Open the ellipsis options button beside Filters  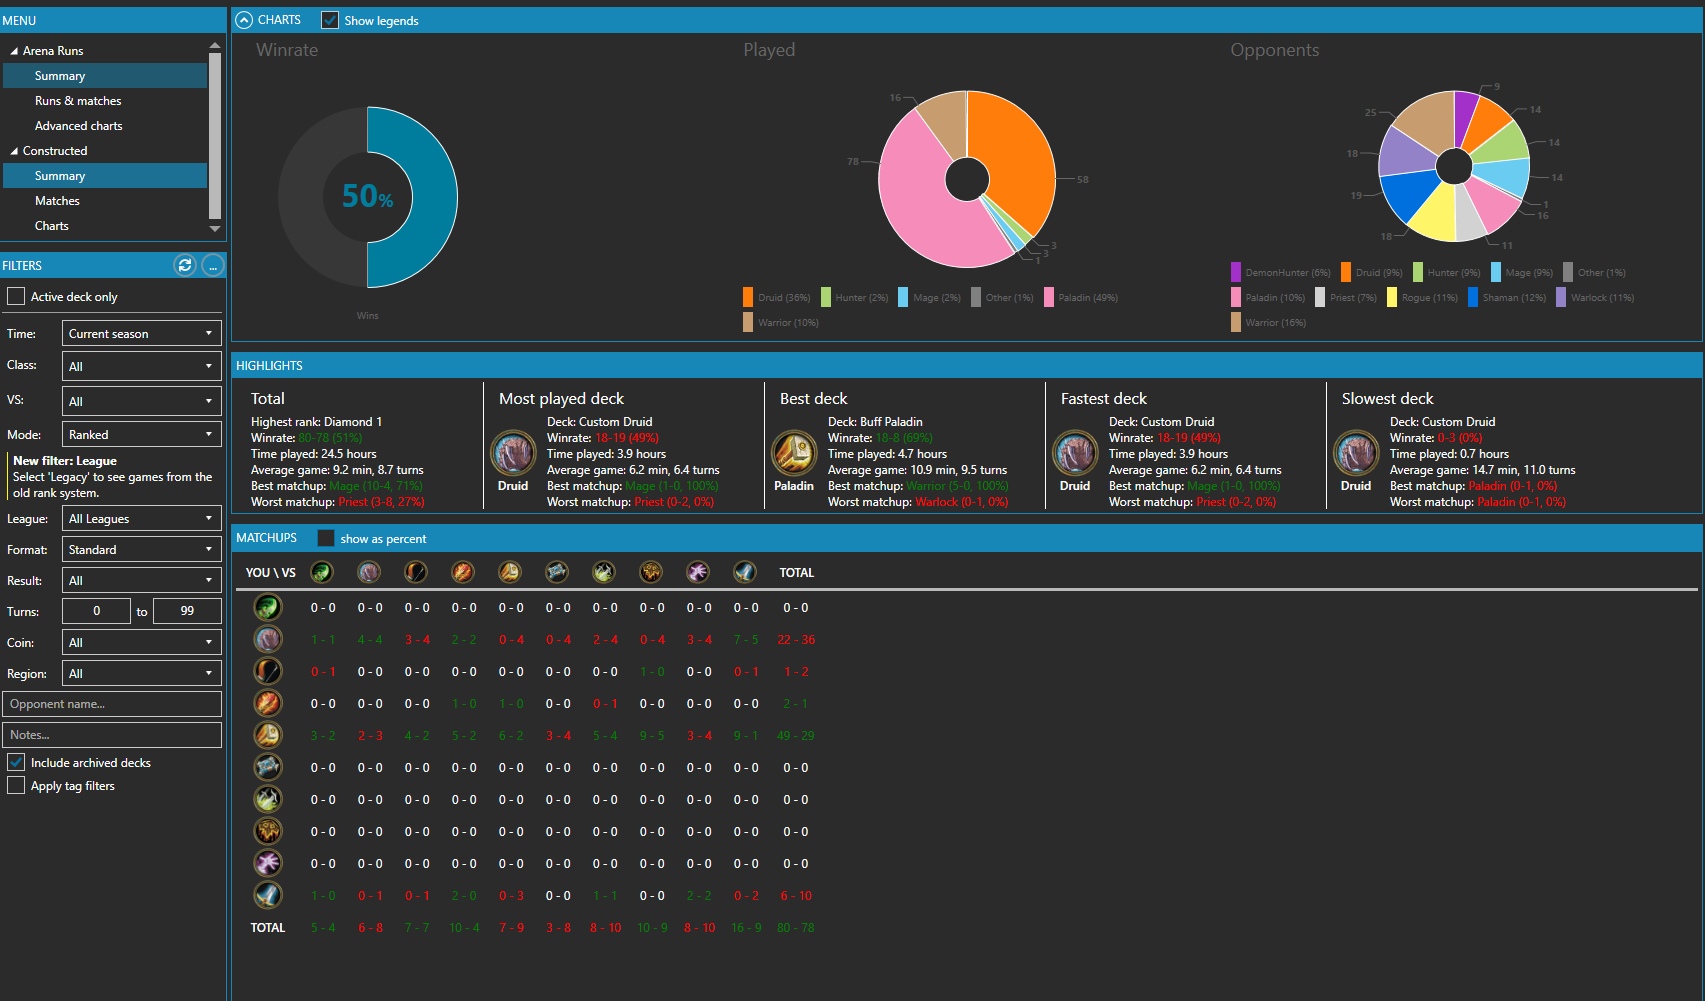pyautogui.click(x=212, y=265)
